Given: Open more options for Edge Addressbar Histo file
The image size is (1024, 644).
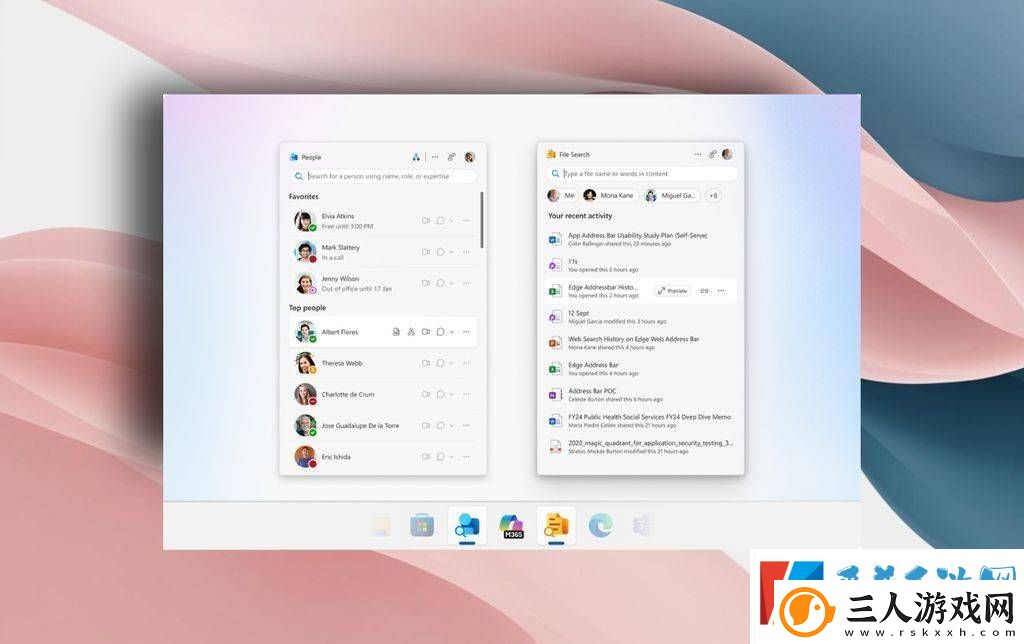Looking at the screenshot, I should 721,291.
